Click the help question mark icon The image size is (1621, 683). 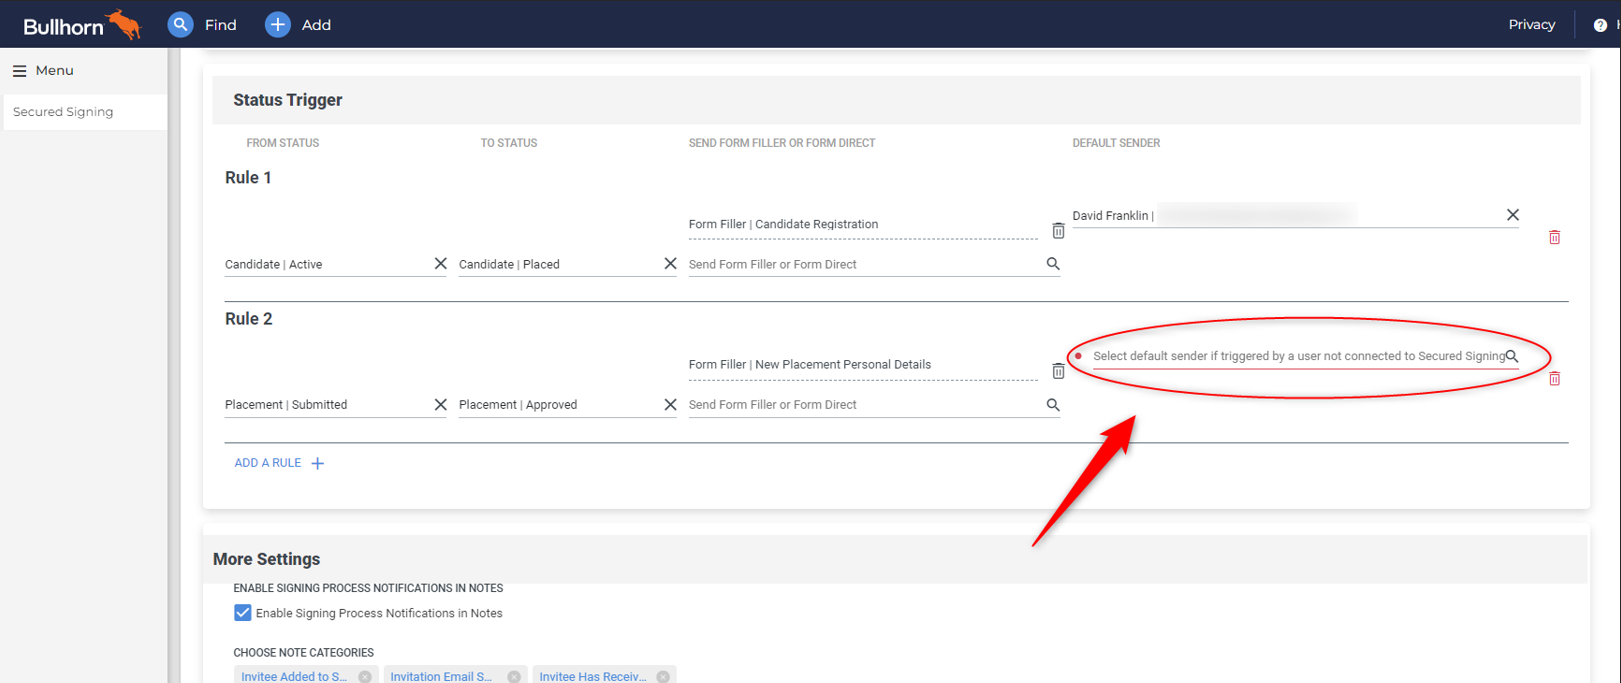coord(1600,25)
